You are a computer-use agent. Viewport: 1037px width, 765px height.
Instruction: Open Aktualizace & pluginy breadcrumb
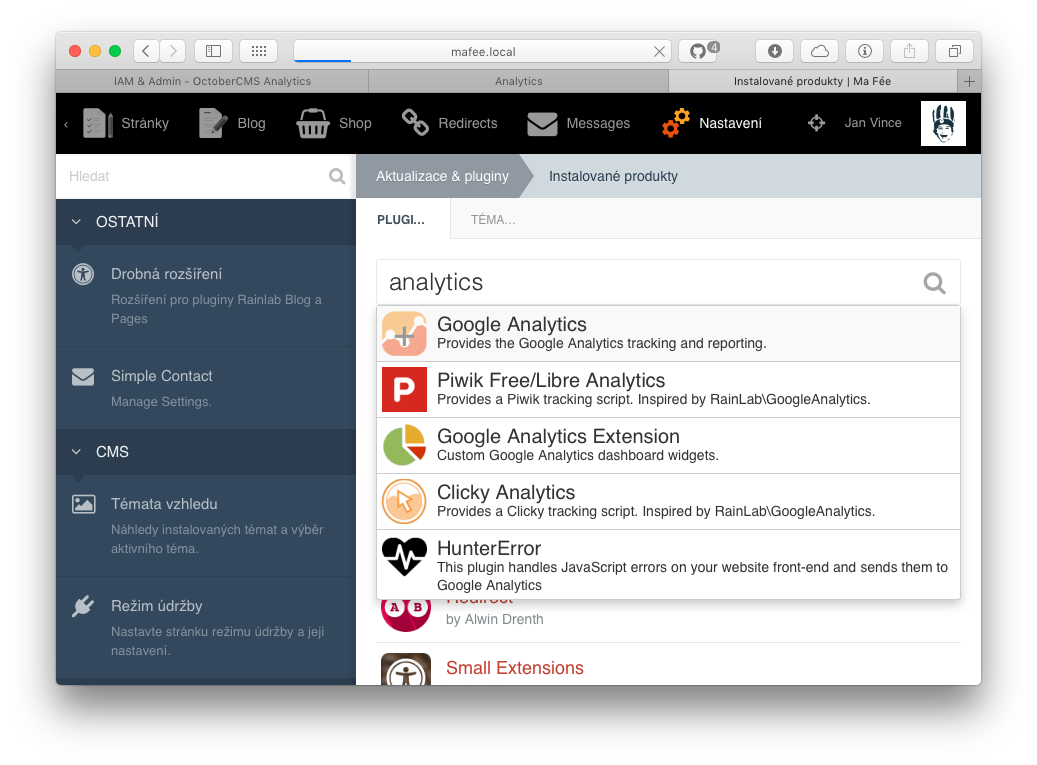(x=442, y=176)
